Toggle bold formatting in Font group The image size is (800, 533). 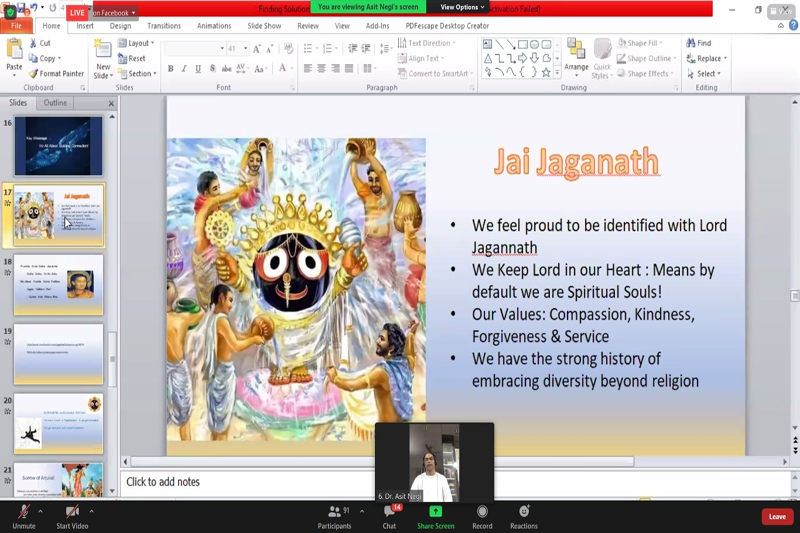170,69
